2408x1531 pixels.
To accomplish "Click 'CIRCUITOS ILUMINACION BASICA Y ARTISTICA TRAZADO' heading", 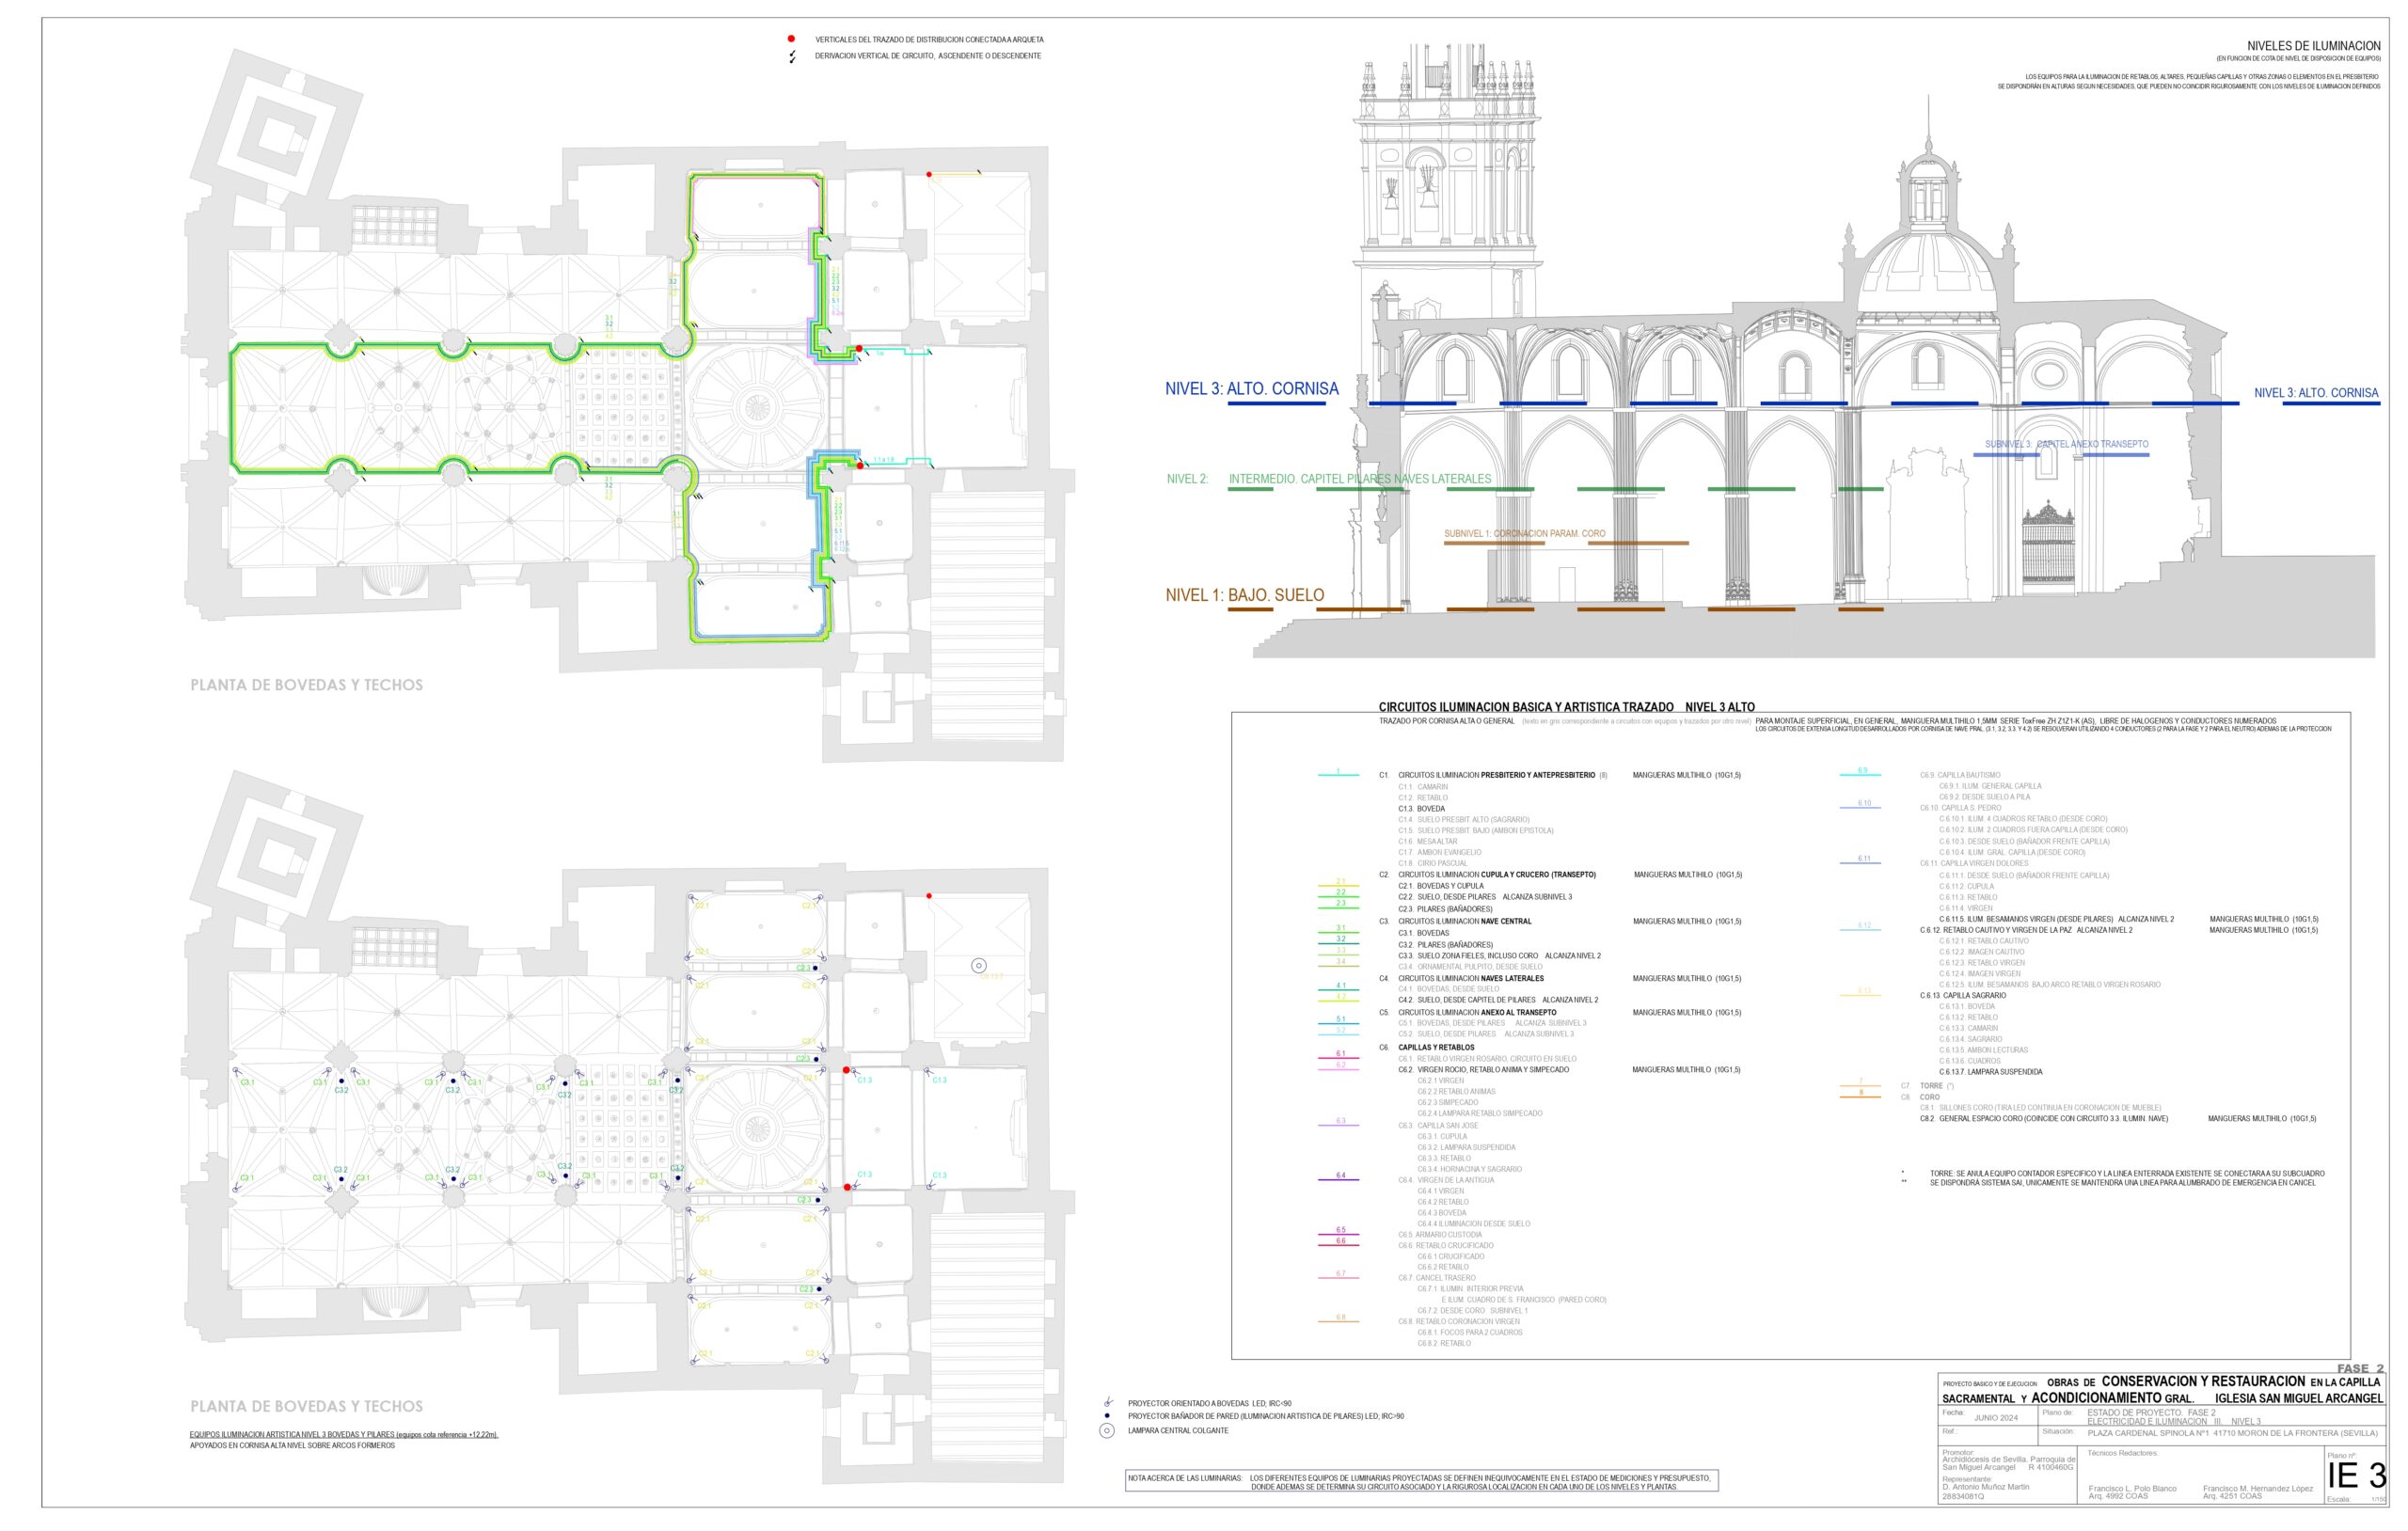I will 1526,707.
